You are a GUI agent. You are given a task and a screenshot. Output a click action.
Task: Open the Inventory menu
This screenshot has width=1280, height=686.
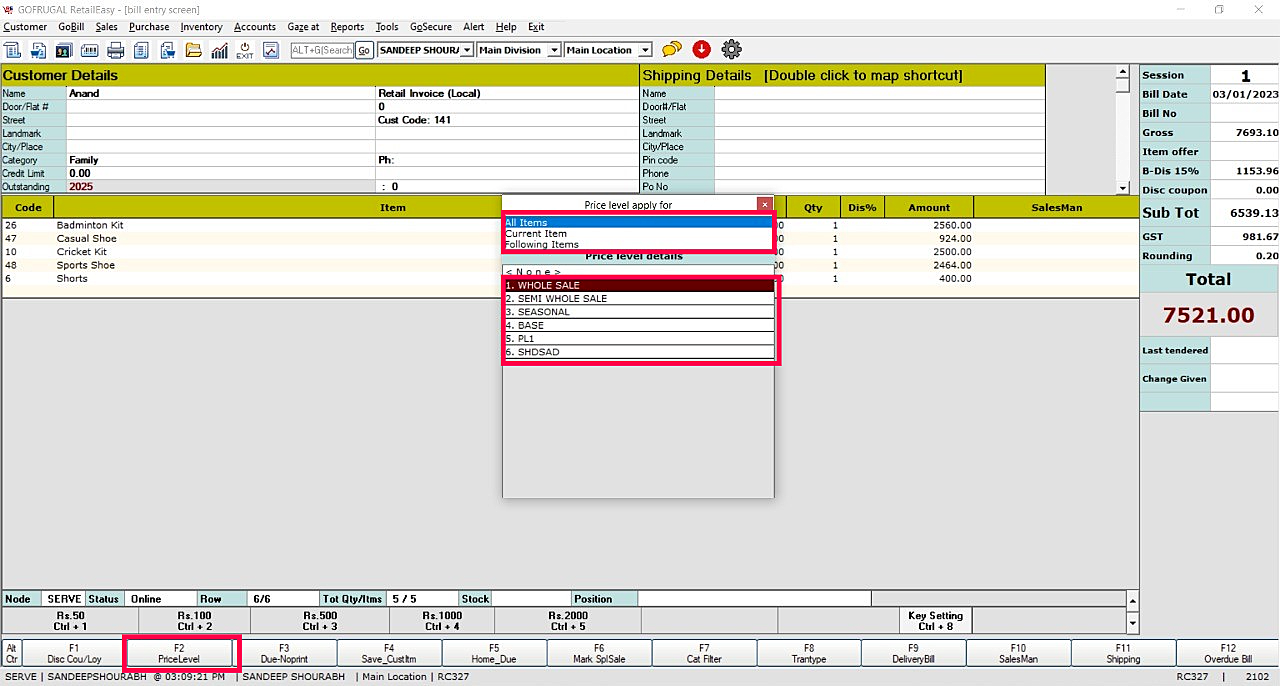pos(201,27)
